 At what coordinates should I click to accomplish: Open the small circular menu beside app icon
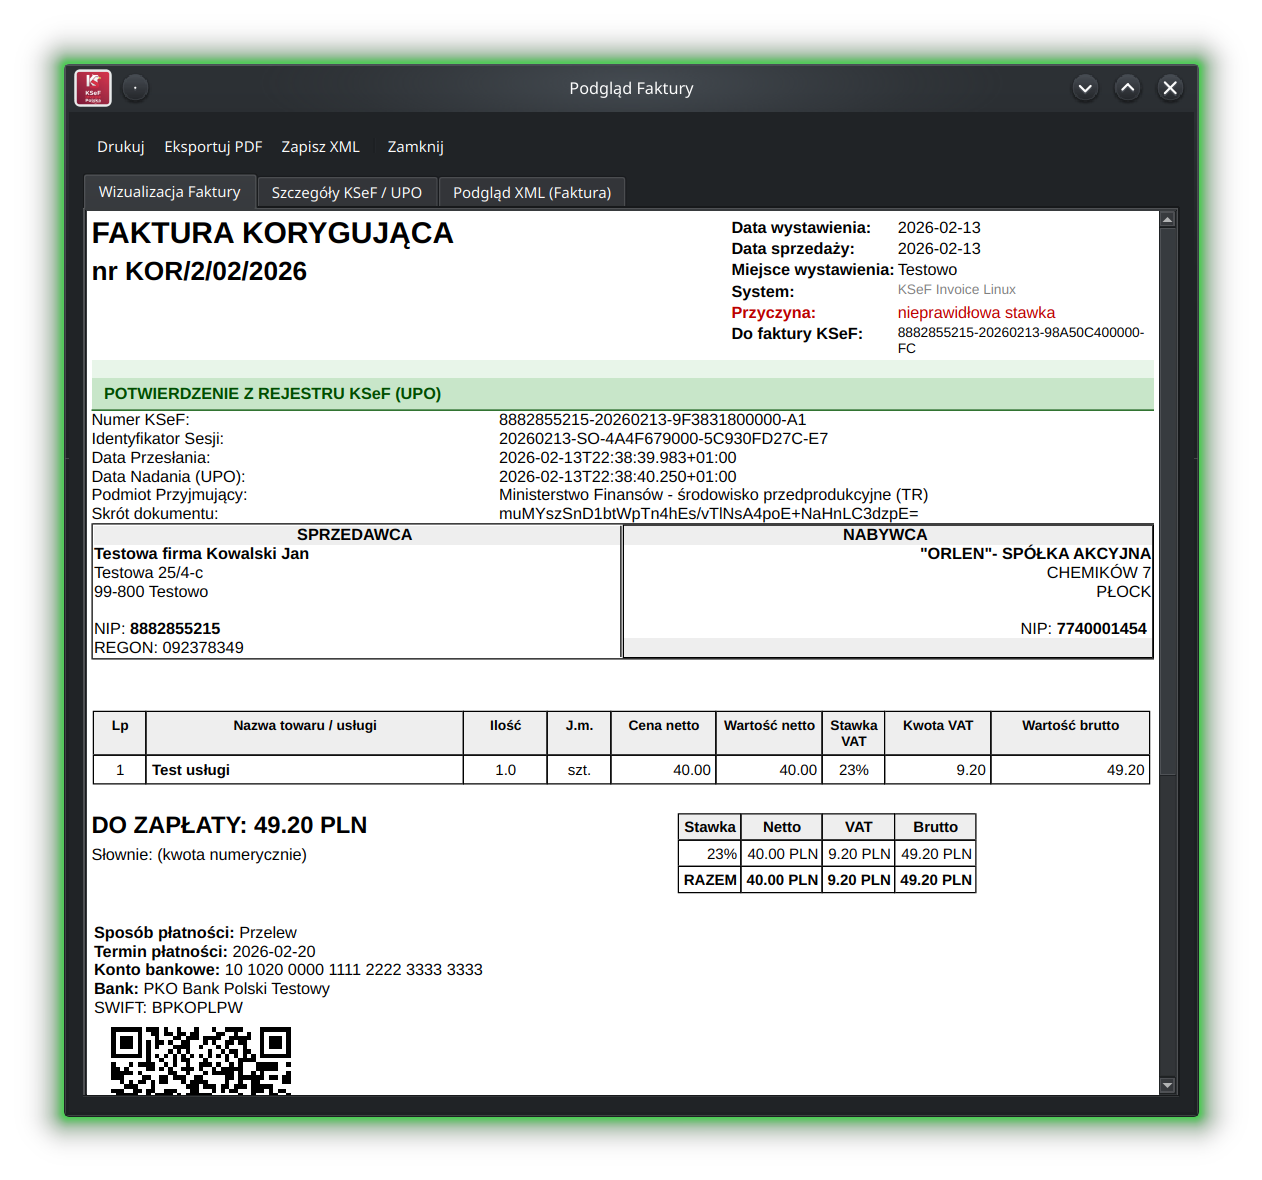coord(135,88)
